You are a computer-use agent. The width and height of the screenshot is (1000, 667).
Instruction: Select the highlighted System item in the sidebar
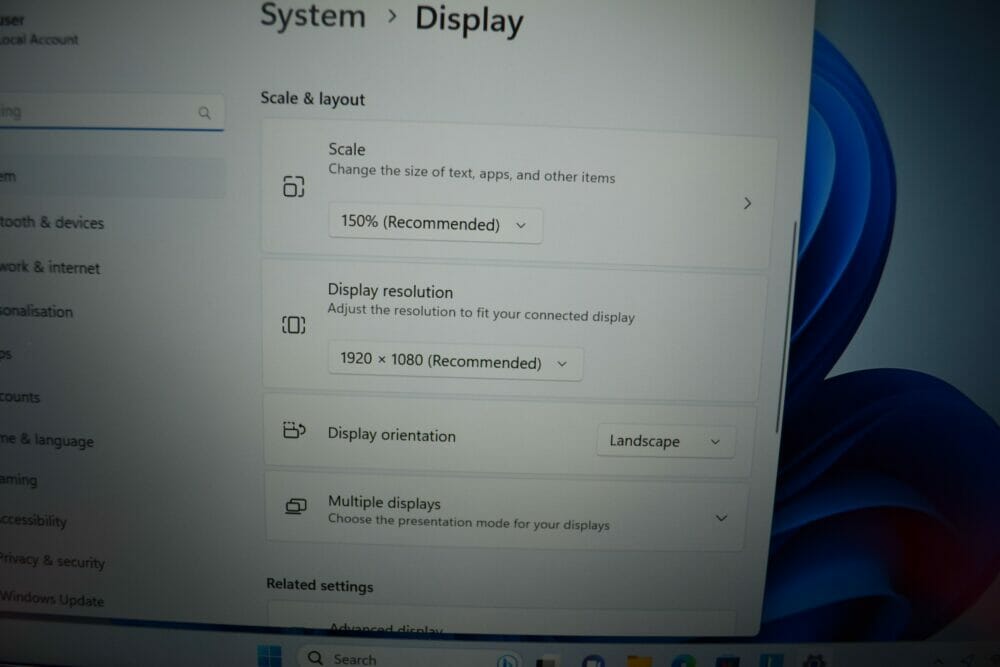pos(112,176)
